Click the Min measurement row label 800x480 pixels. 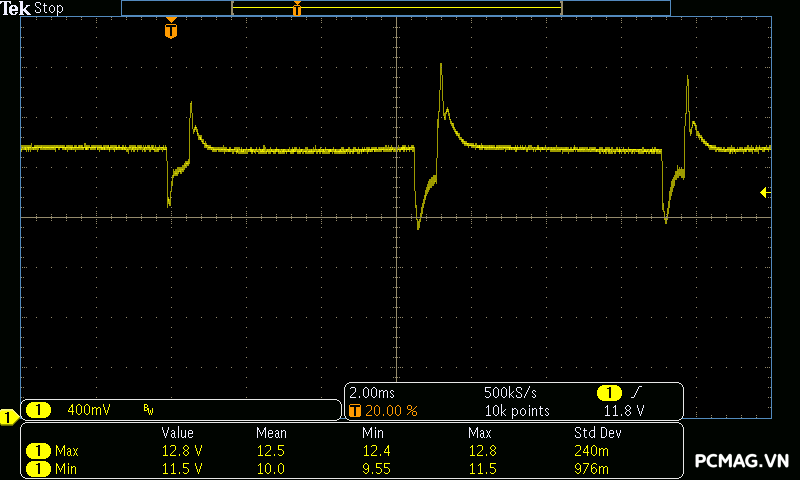pyautogui.click(x=66, y=468)
